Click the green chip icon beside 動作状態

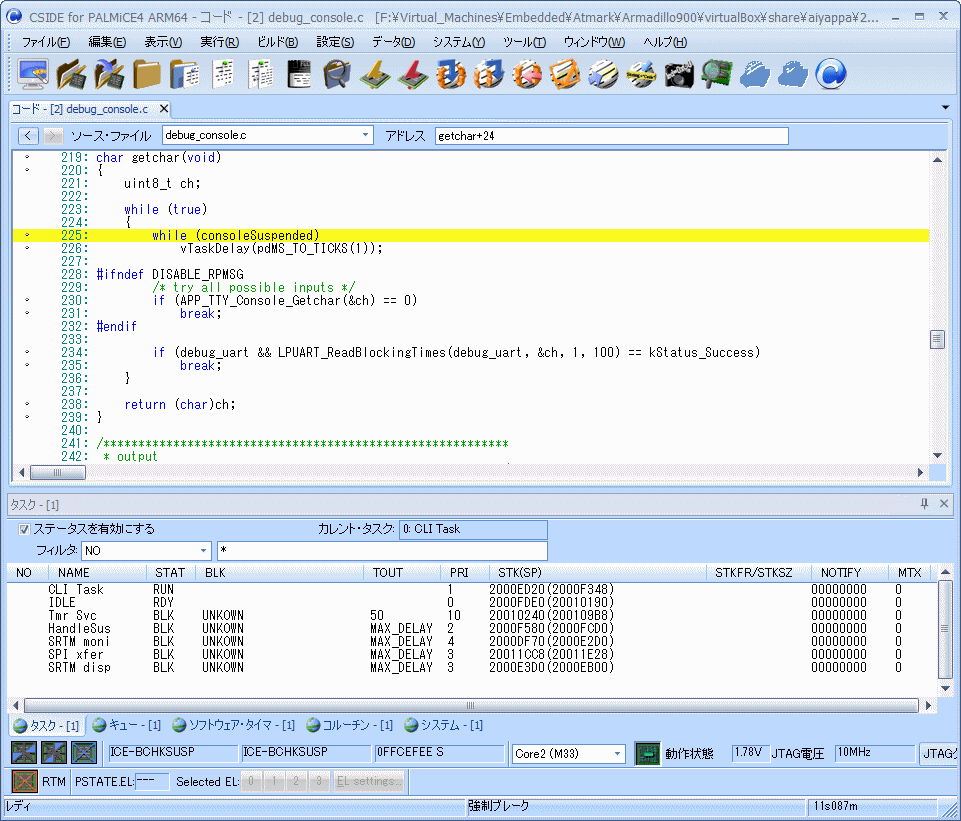coord(647,753)
